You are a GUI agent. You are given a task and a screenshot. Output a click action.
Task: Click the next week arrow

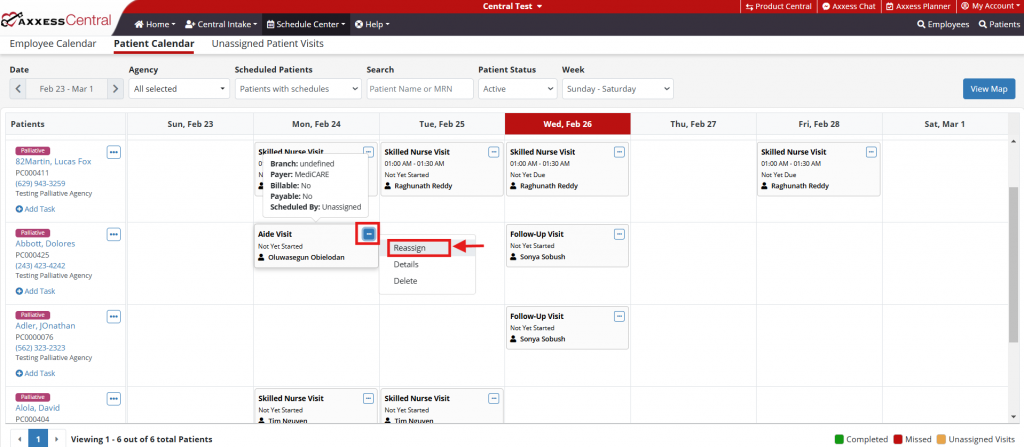click(x=115, y=89)
